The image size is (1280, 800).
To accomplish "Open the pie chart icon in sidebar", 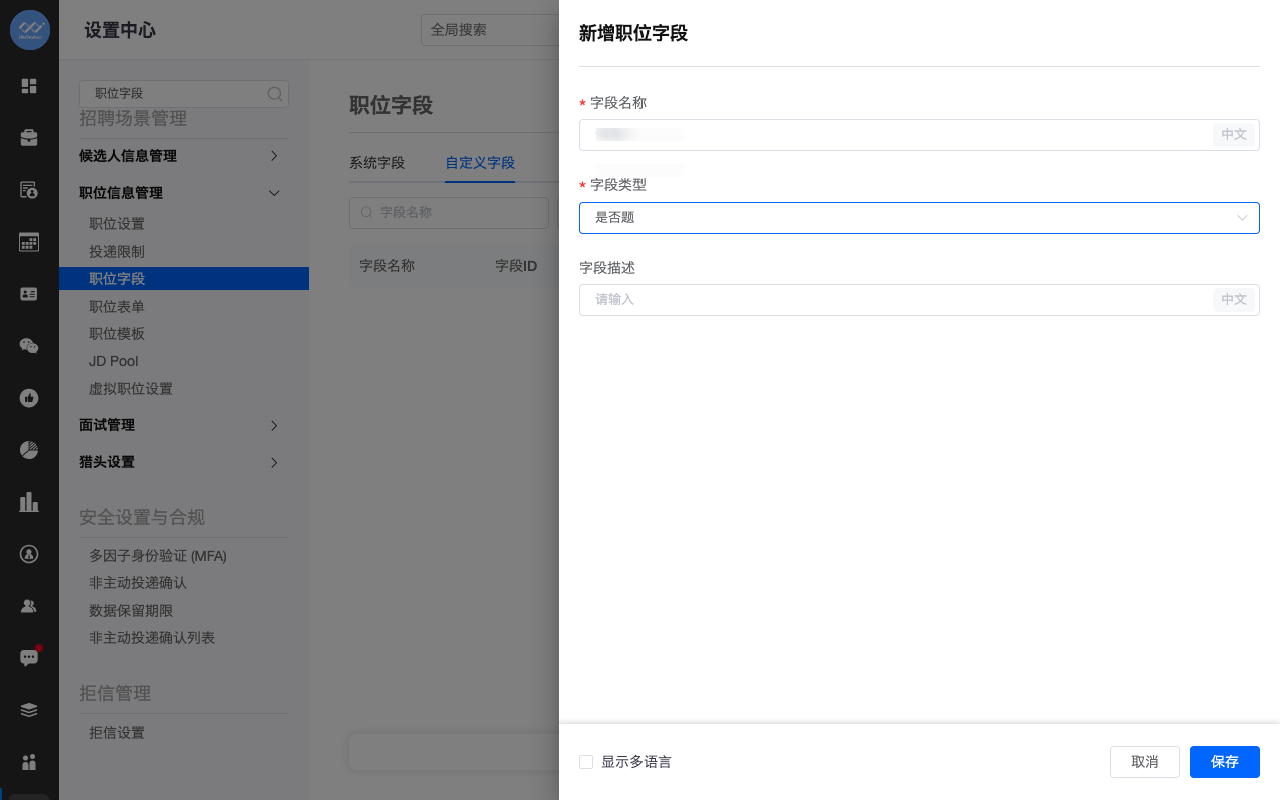I will 29,450.
